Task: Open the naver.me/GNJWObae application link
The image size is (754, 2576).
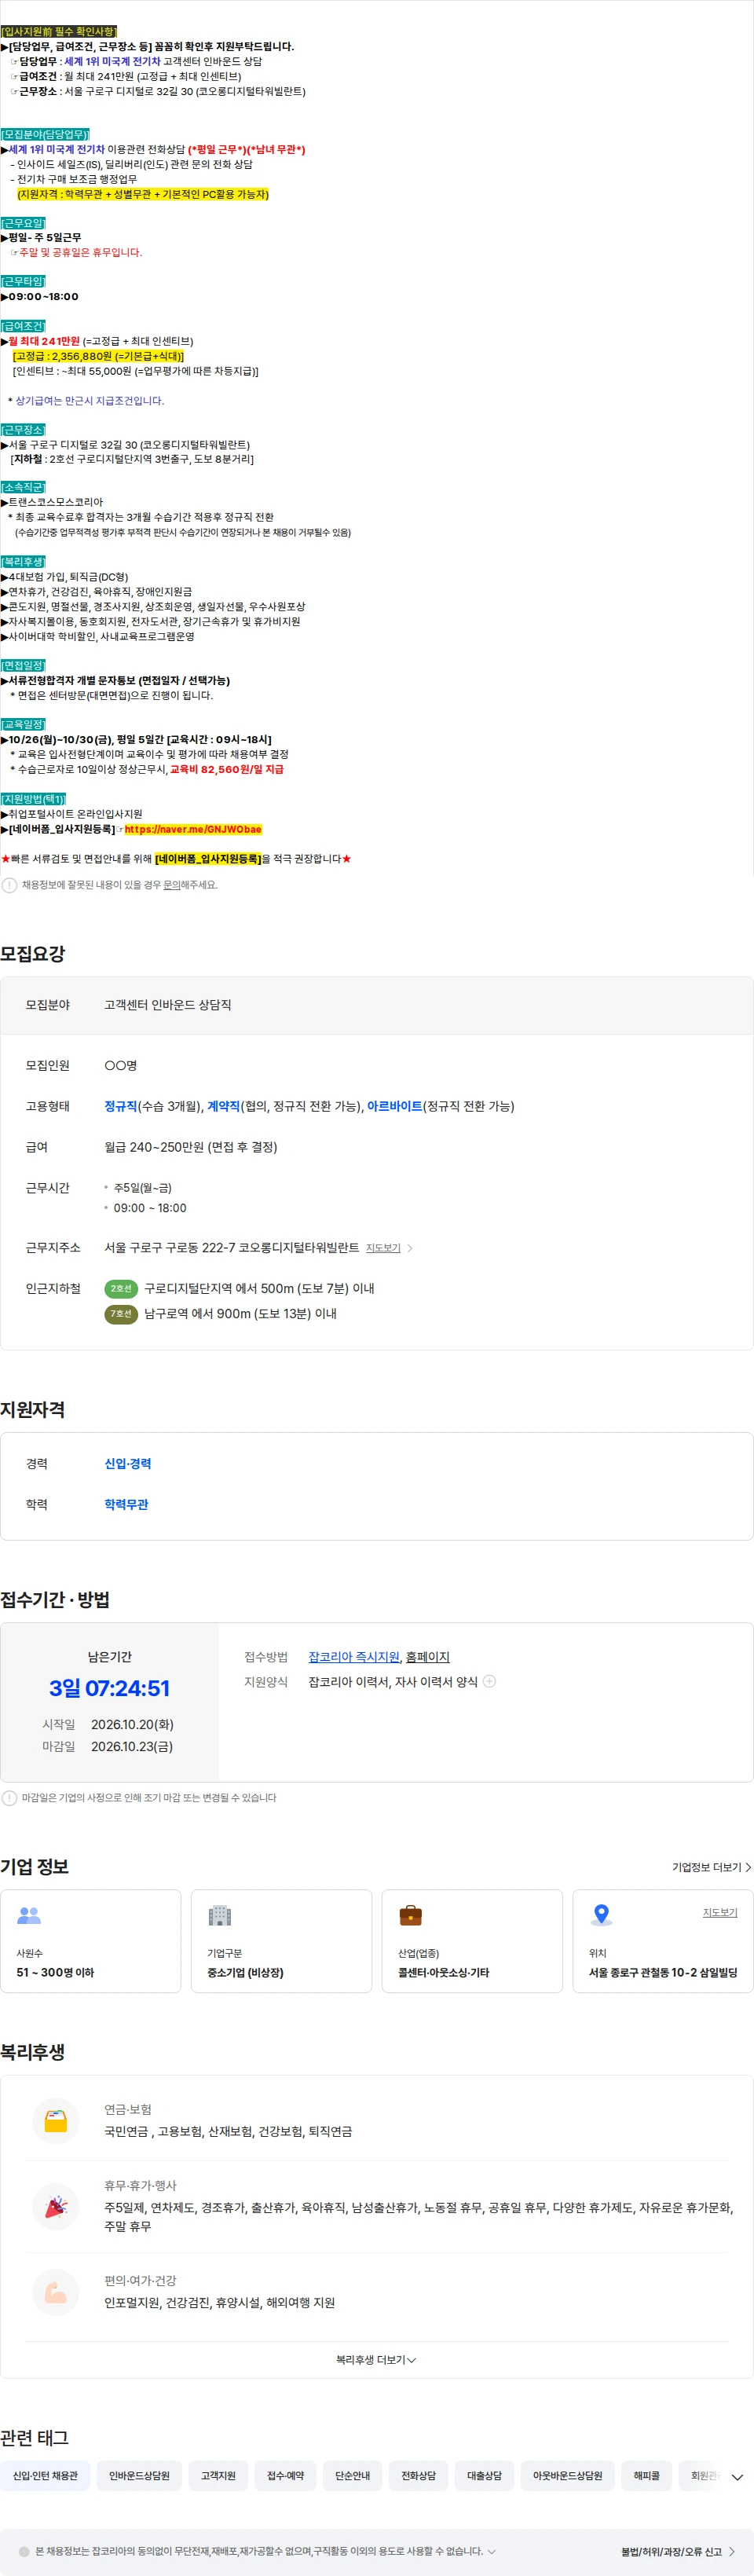Action: (193, 829)
